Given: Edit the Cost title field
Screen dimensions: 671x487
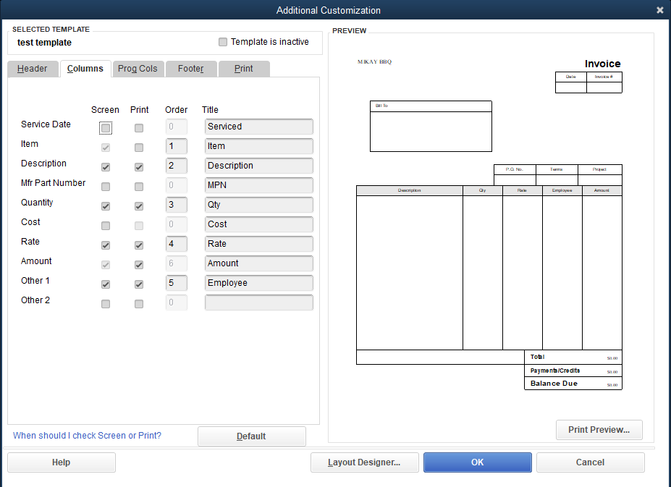Looking at the screenshot, I should pos(259,224).
